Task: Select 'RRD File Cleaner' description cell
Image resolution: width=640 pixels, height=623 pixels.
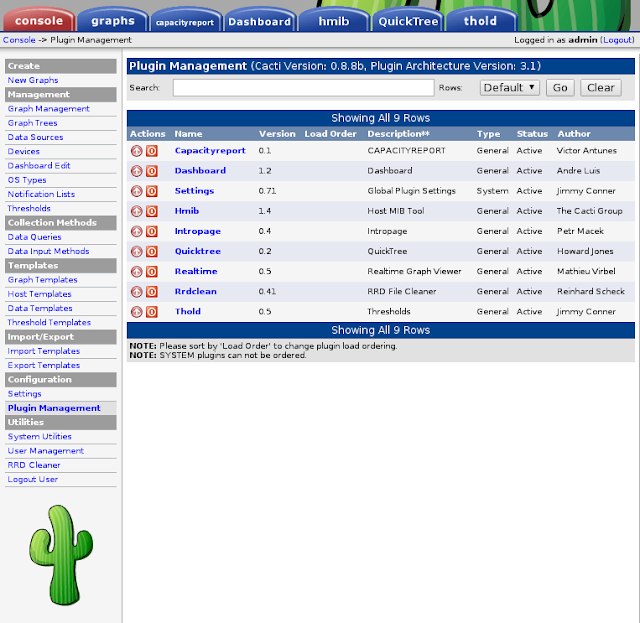Action: point(402,291)
